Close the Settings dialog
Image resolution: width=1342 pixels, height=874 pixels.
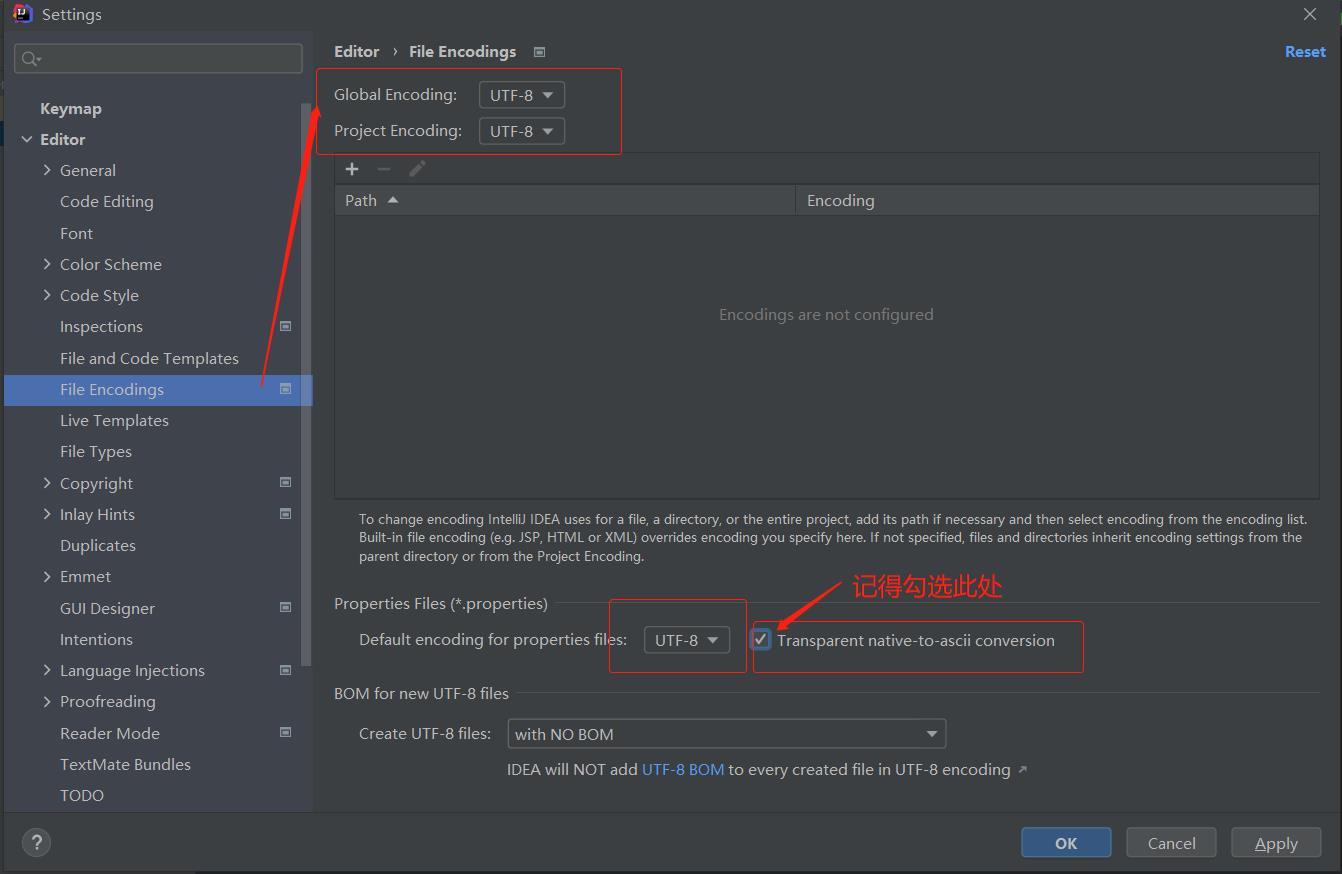(1310, 14)
